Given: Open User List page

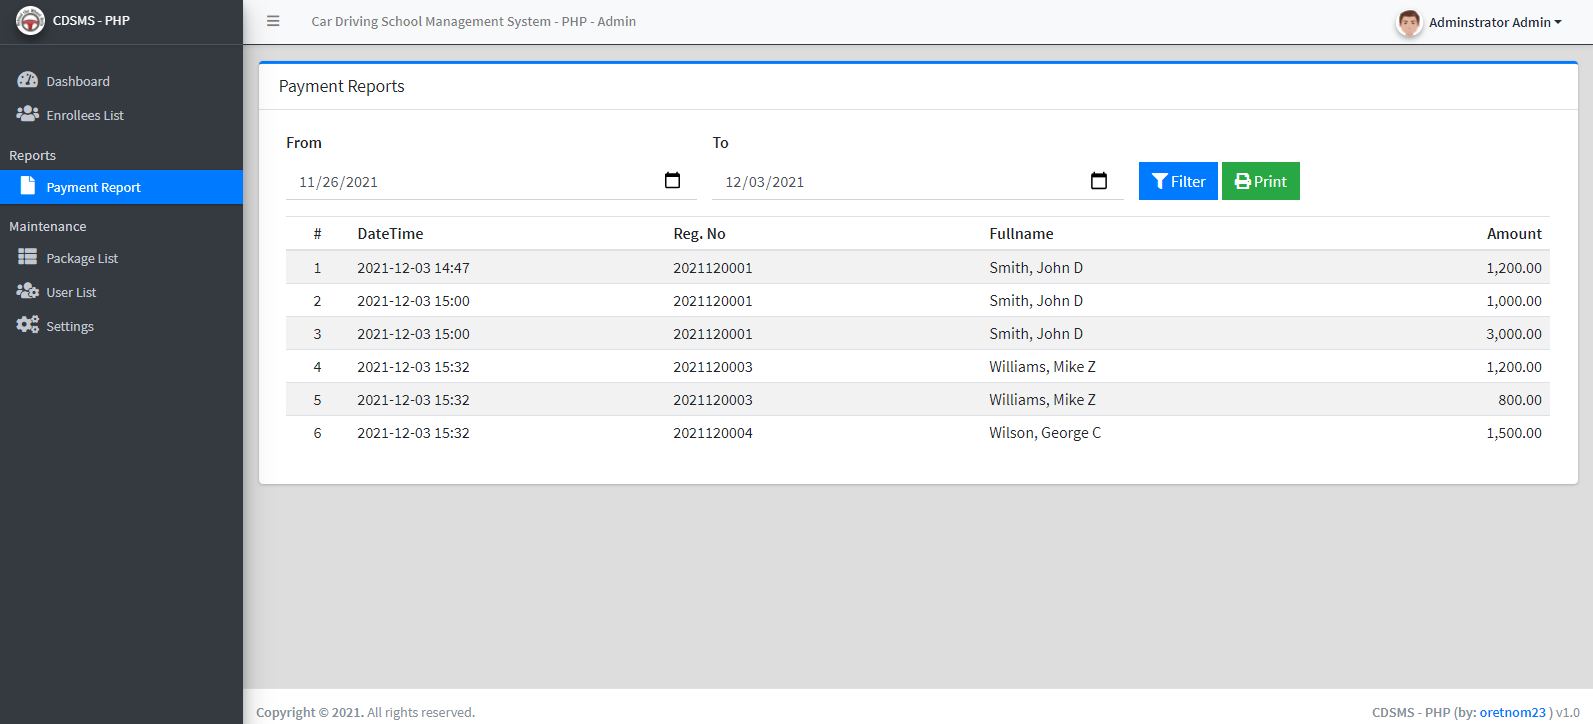Looking at the screenshot, I should point(121,292).
